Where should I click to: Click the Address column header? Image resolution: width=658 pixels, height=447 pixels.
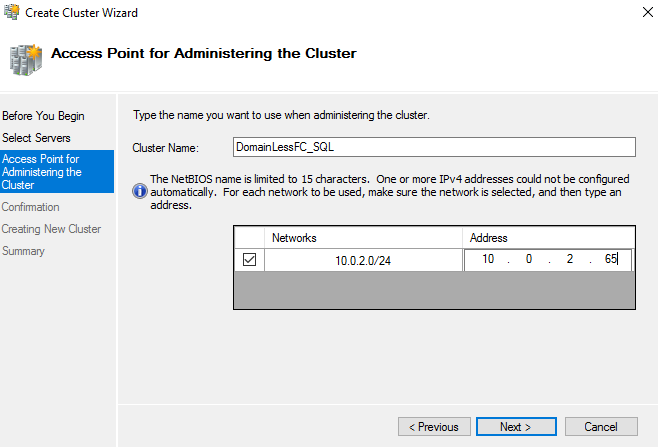[548, 238]
